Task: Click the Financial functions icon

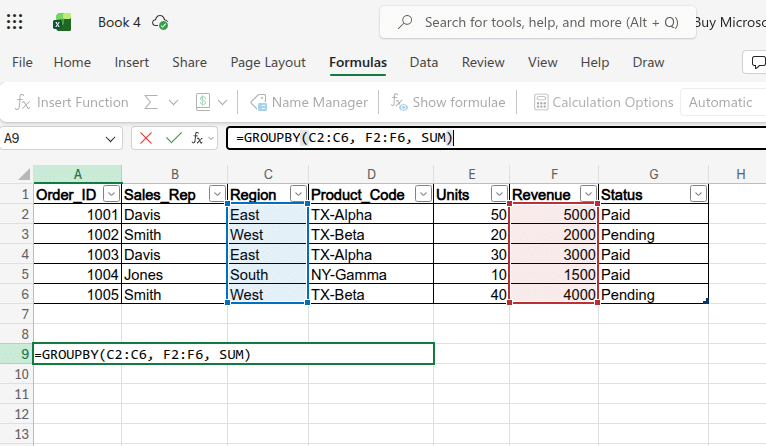Action: point(202,102)
